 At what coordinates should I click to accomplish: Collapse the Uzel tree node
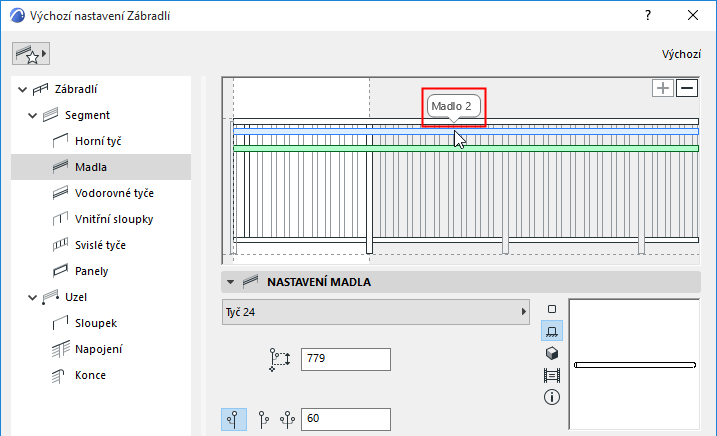(x=32, y=298)
